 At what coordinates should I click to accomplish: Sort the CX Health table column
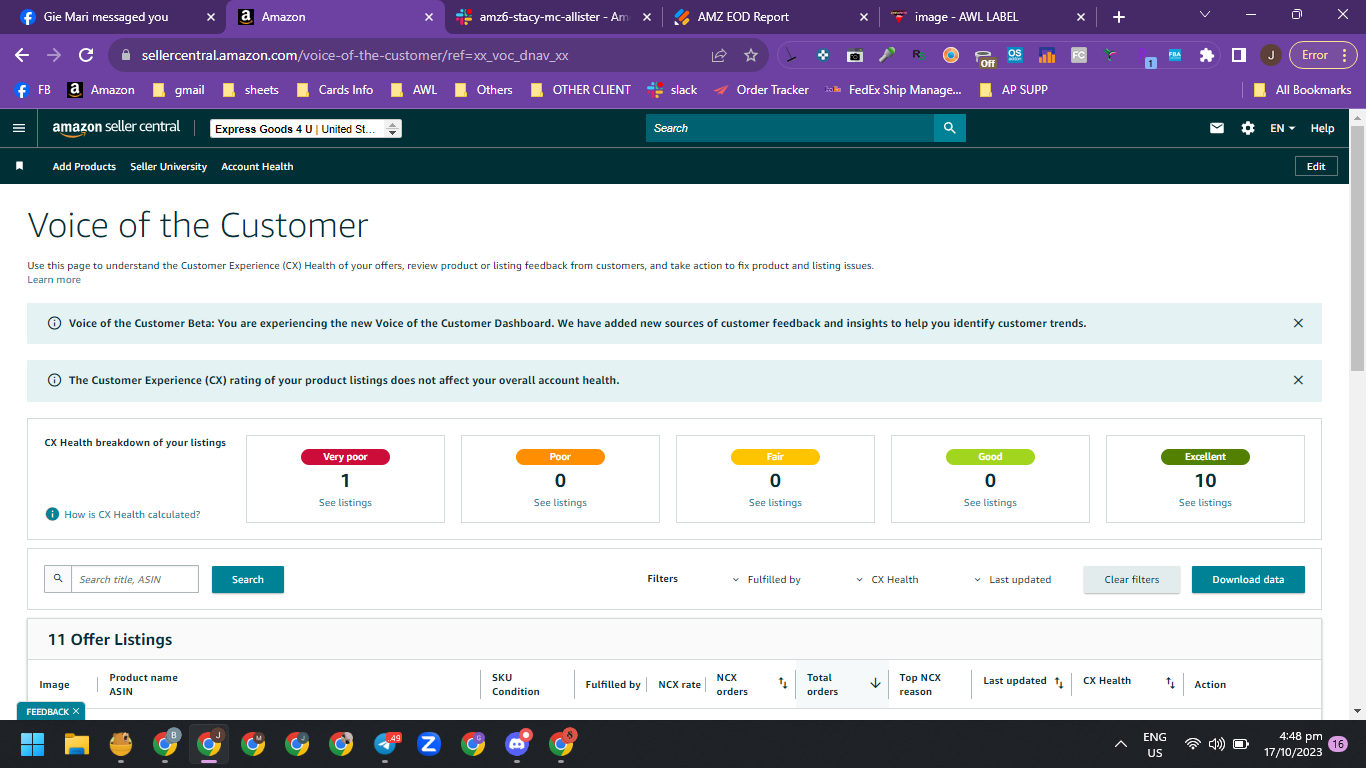click(1170, 683)
